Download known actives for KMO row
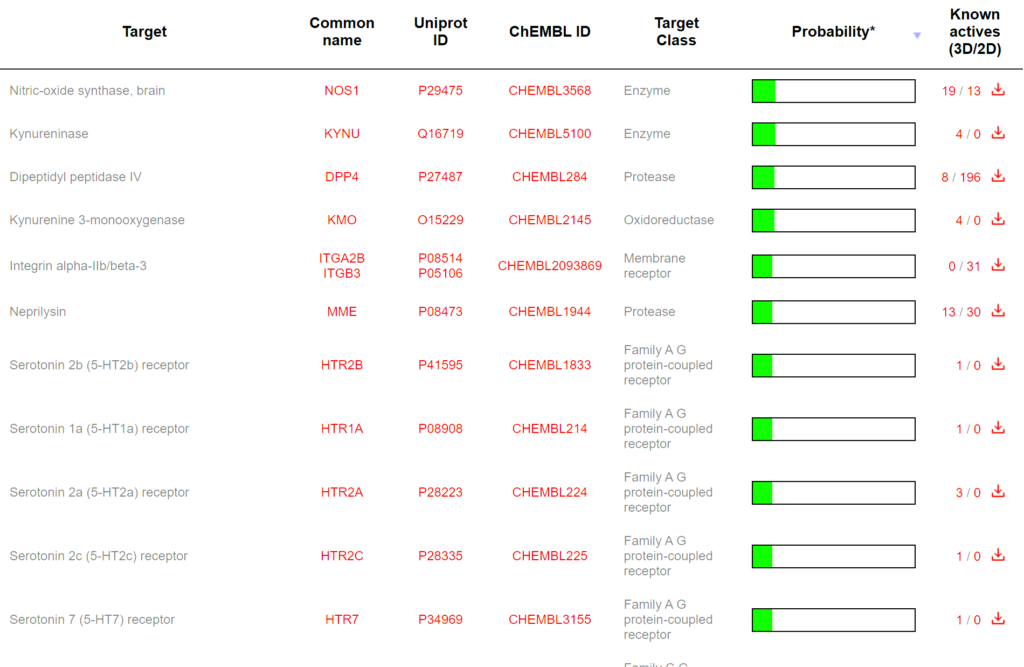The height and width of the screenshot is (667, 1024). [x=997, y=219]
